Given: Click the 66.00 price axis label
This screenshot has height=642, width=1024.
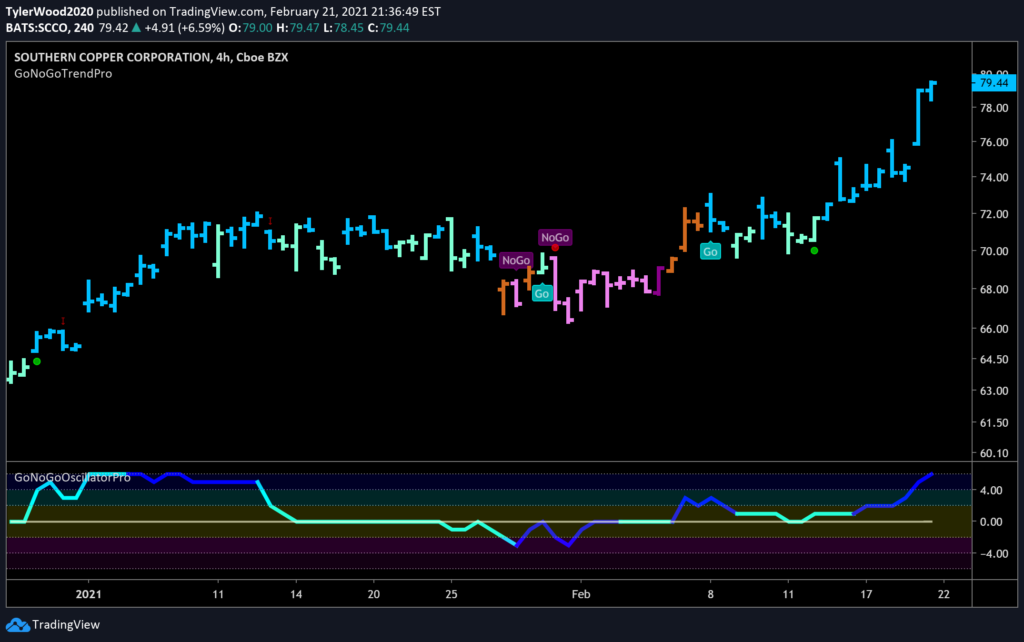Looking at the screenshot, I should point(994,329).
